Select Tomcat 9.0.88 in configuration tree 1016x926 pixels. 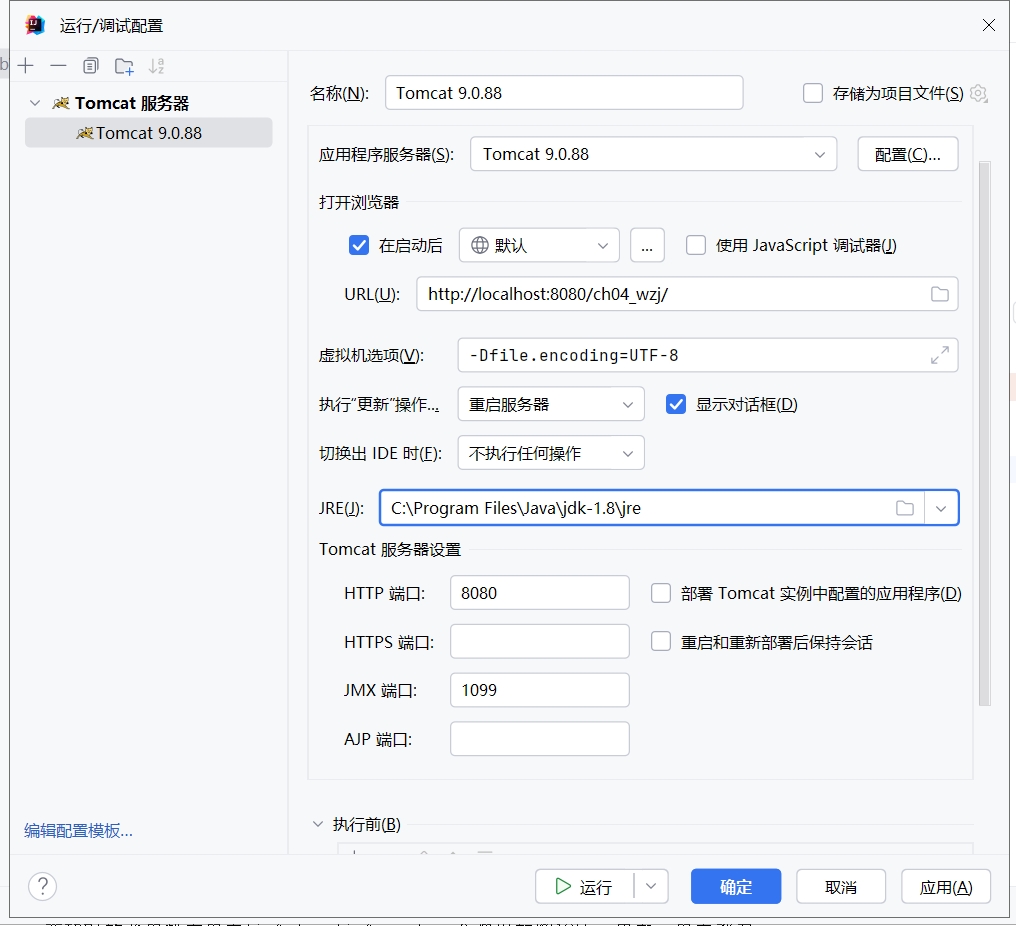pos(148,133)
